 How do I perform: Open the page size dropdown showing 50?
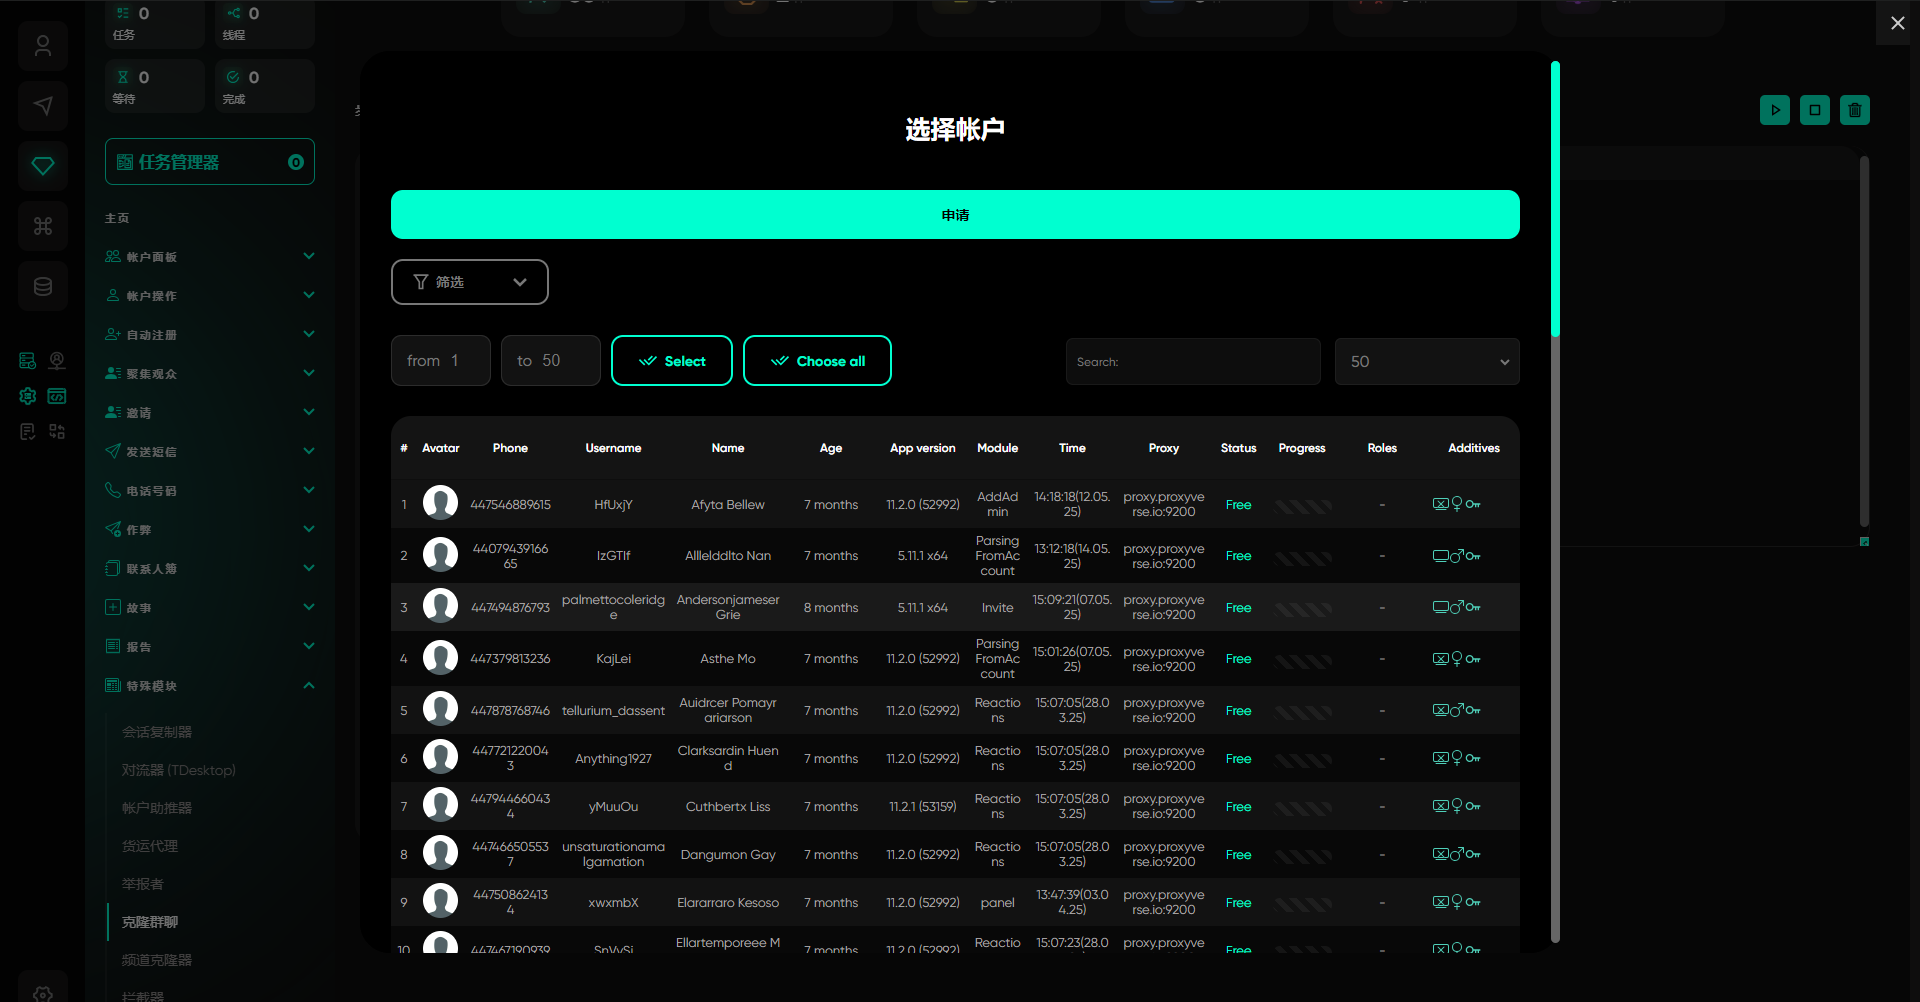[1426, 362]
